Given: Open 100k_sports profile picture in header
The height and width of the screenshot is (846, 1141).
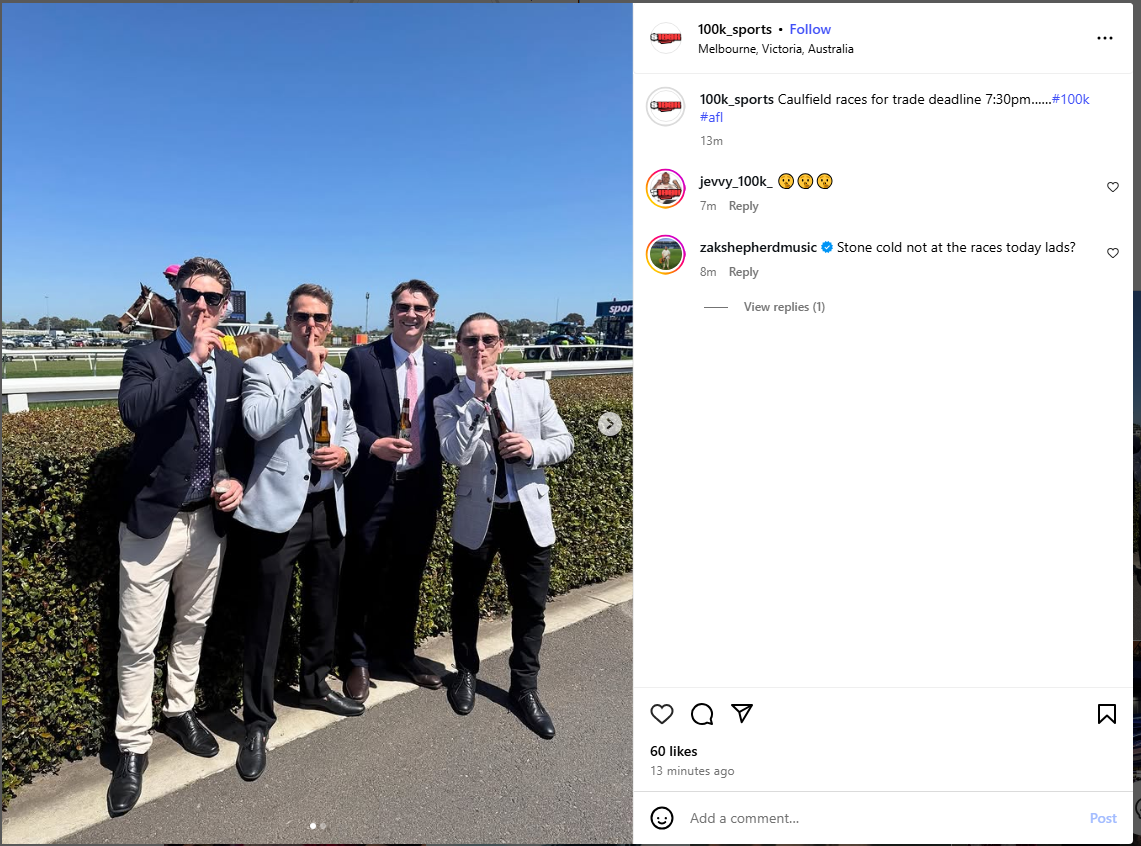Looking at the screenshot, I should tap(665, 38).
